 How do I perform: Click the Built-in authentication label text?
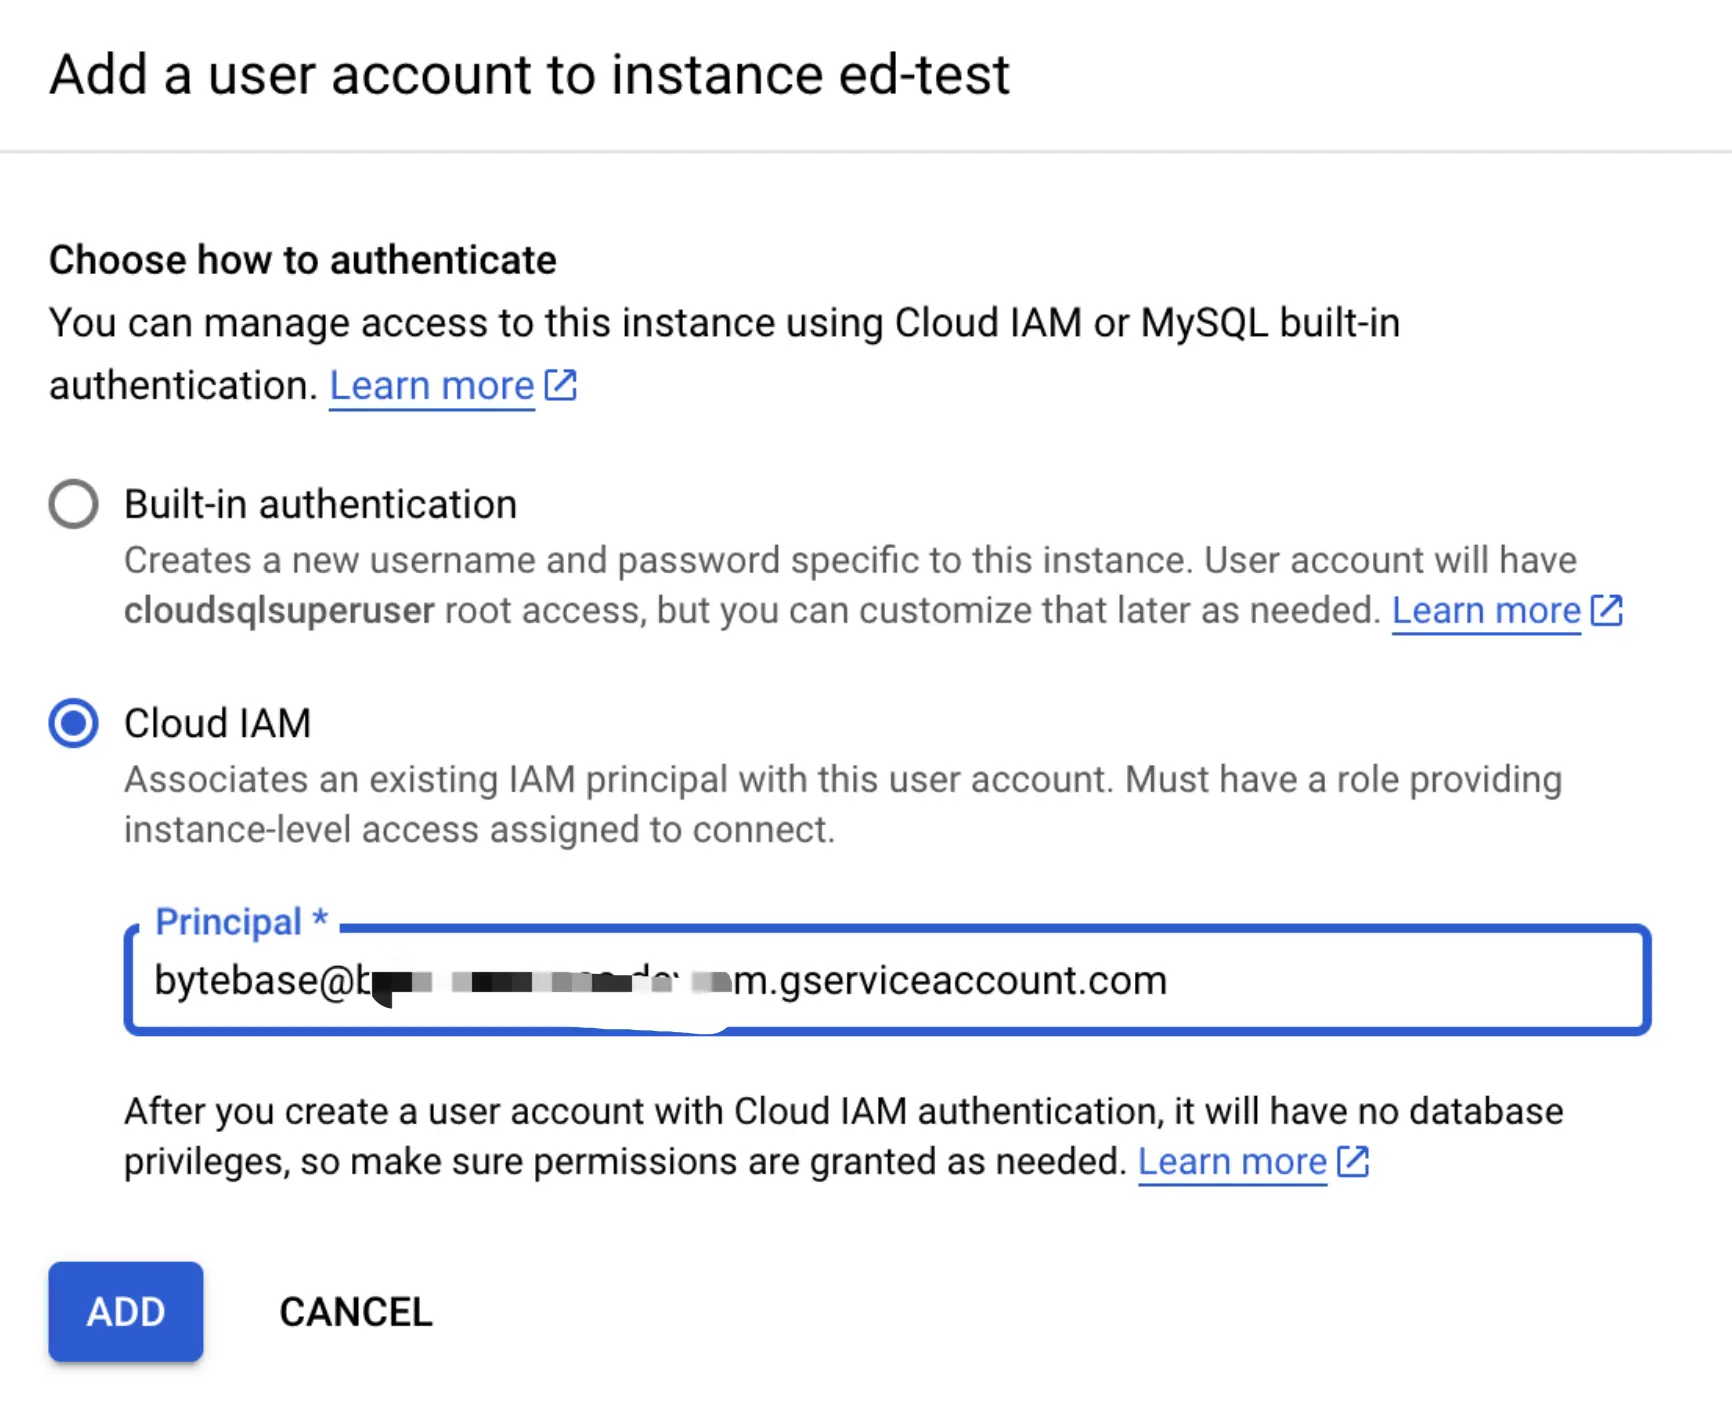(320, 504)
